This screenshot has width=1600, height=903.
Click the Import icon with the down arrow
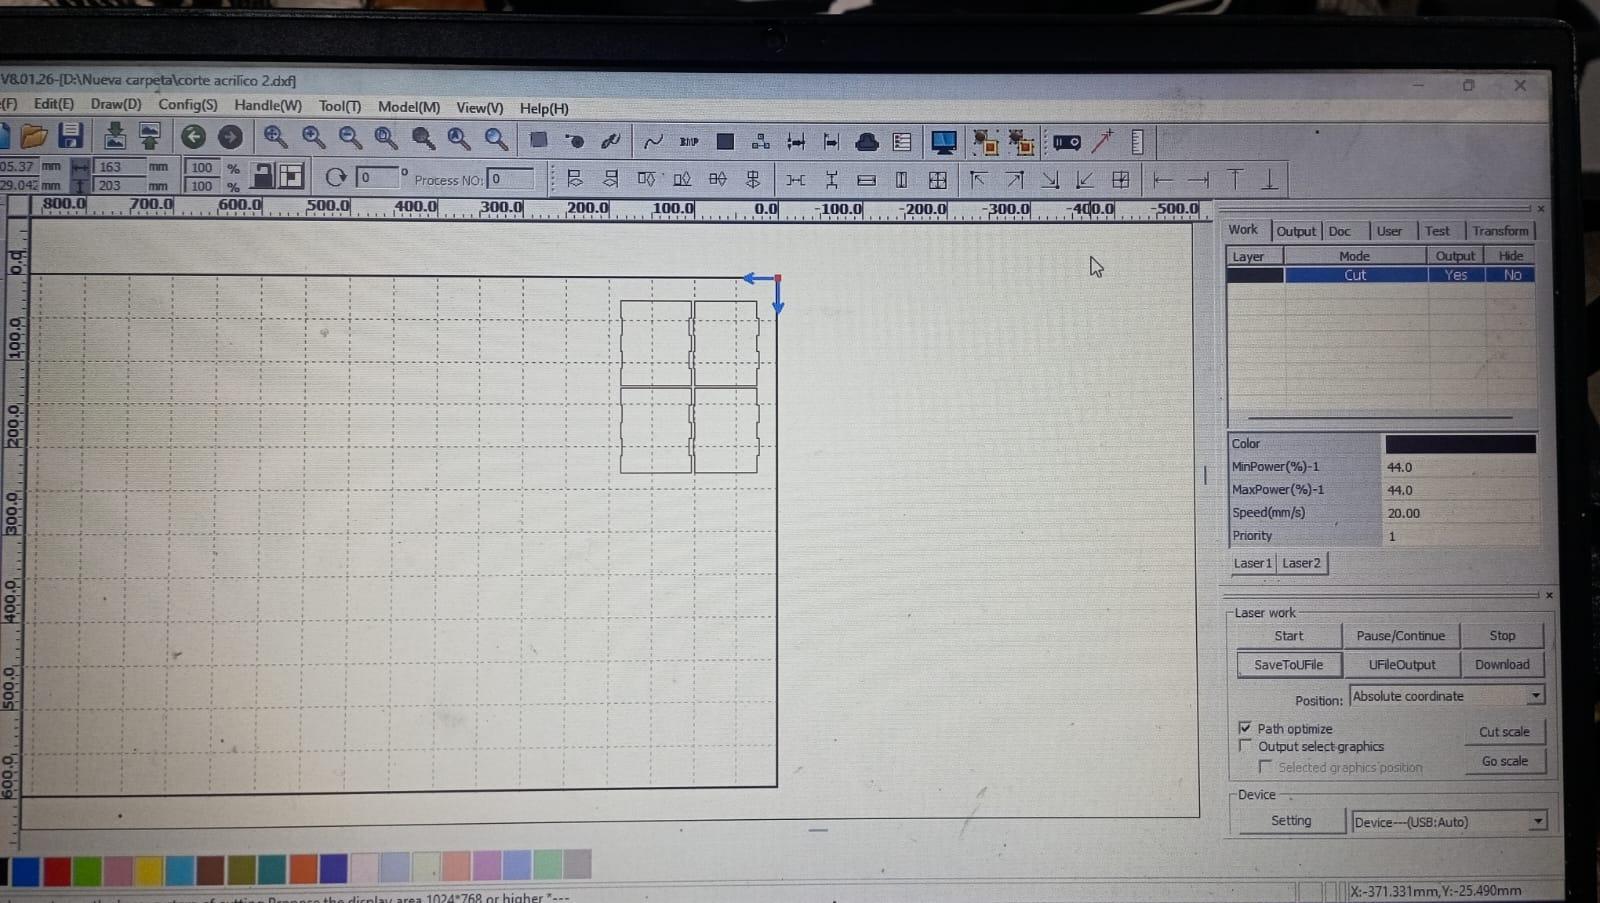[x=115, y=136]
